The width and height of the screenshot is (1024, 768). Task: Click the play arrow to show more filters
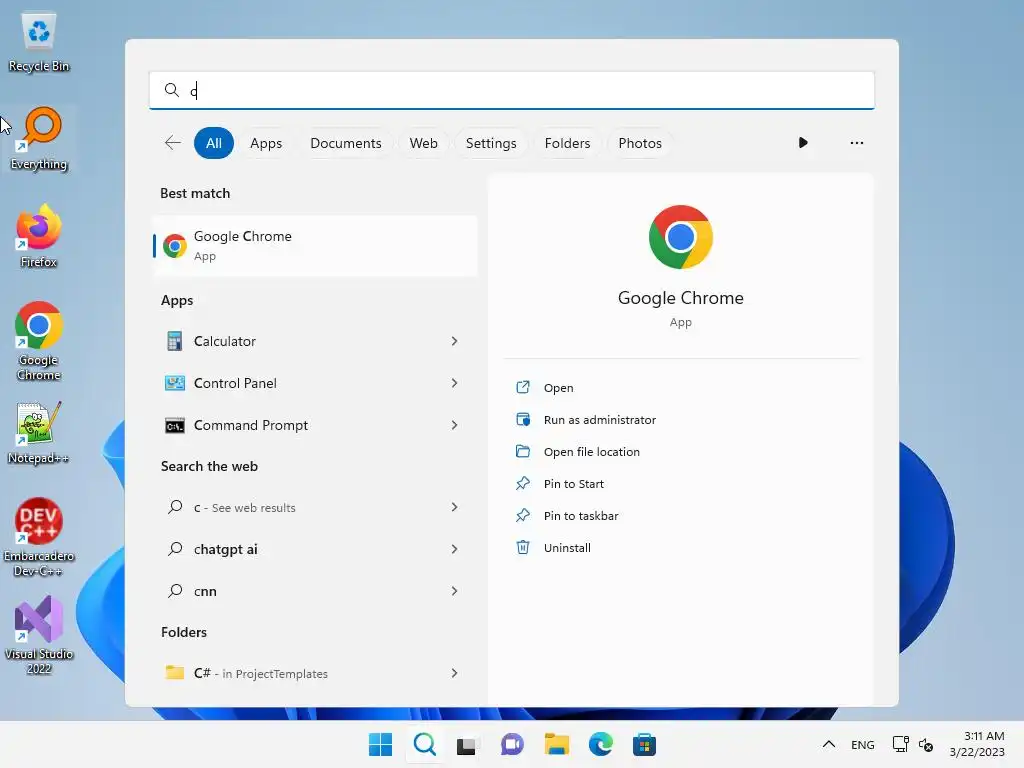tap(803, 143)
